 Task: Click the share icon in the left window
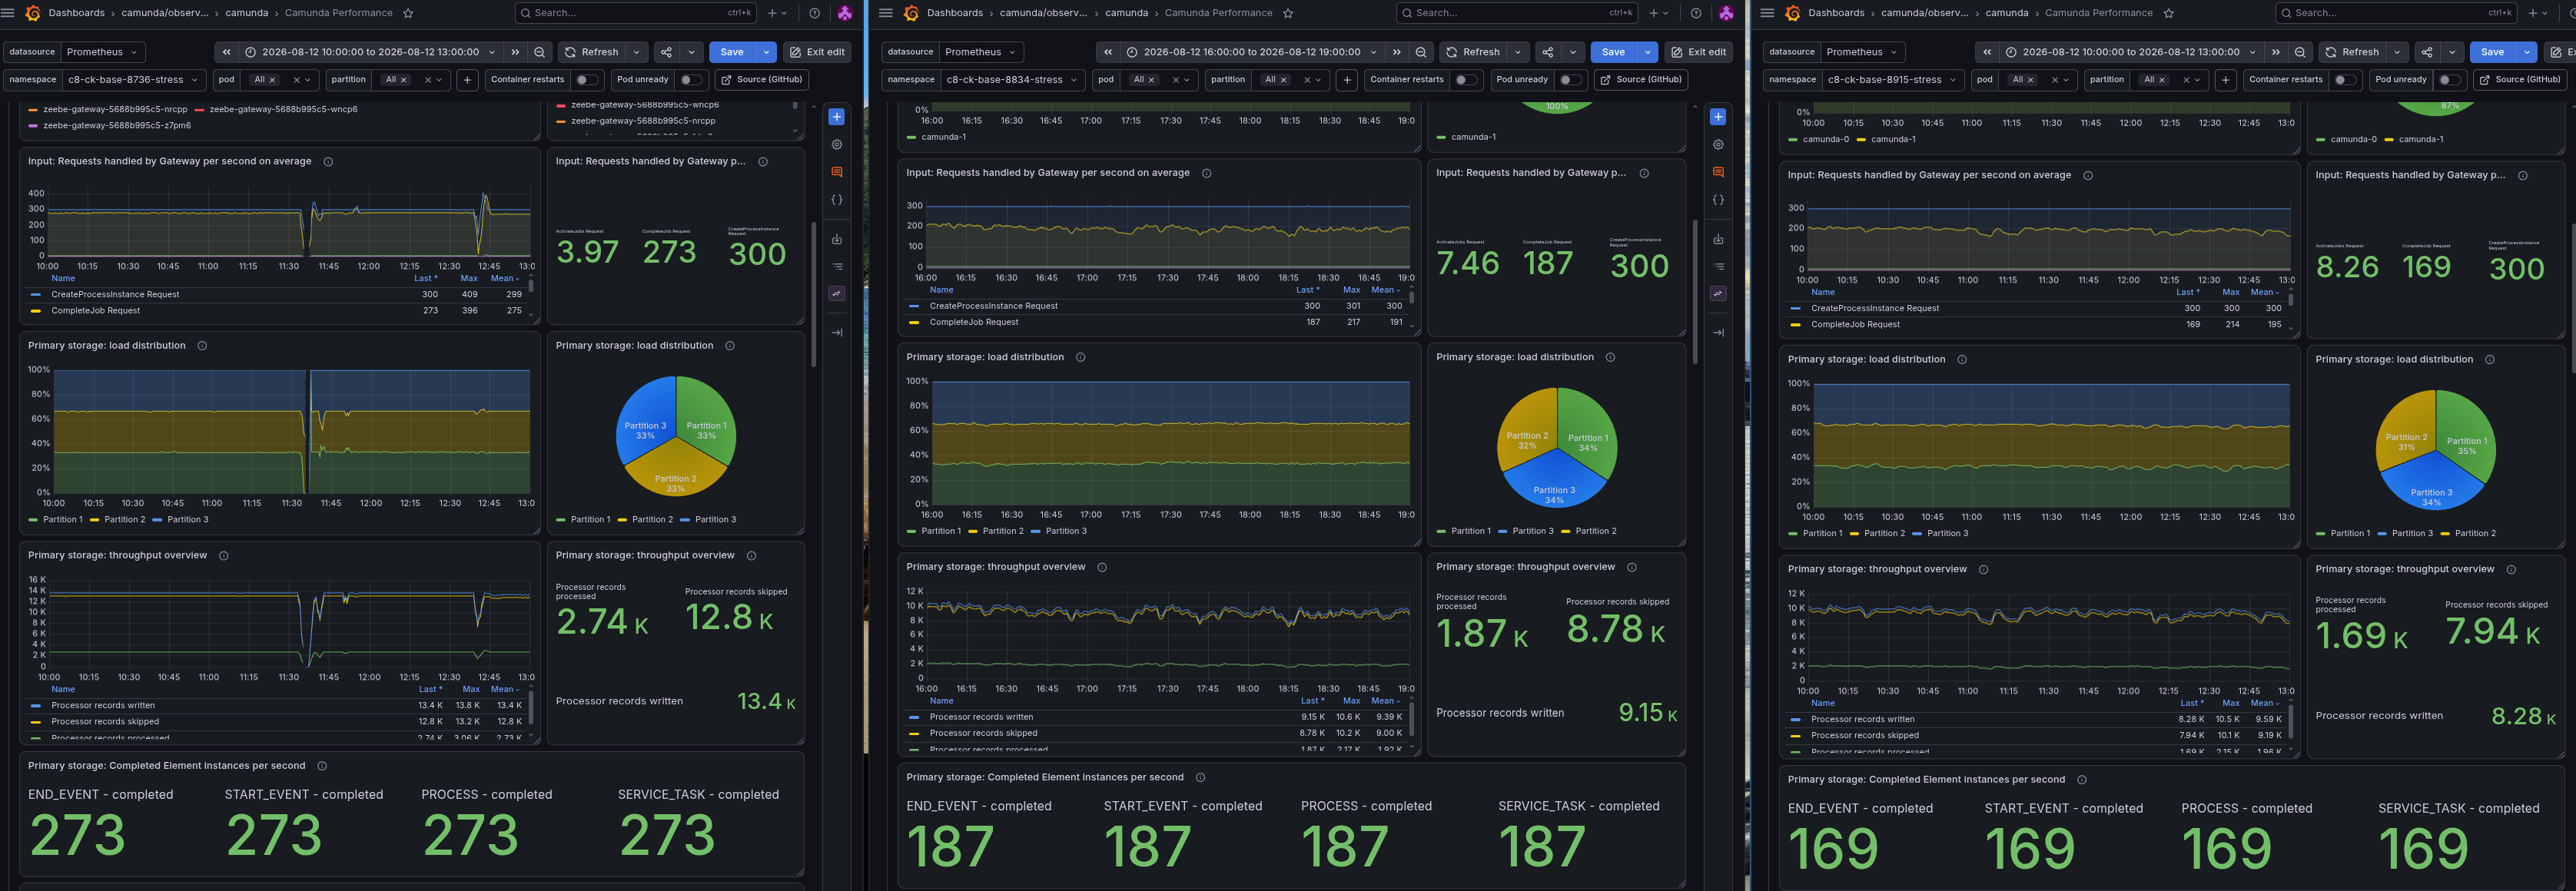[x=666, y=52]
